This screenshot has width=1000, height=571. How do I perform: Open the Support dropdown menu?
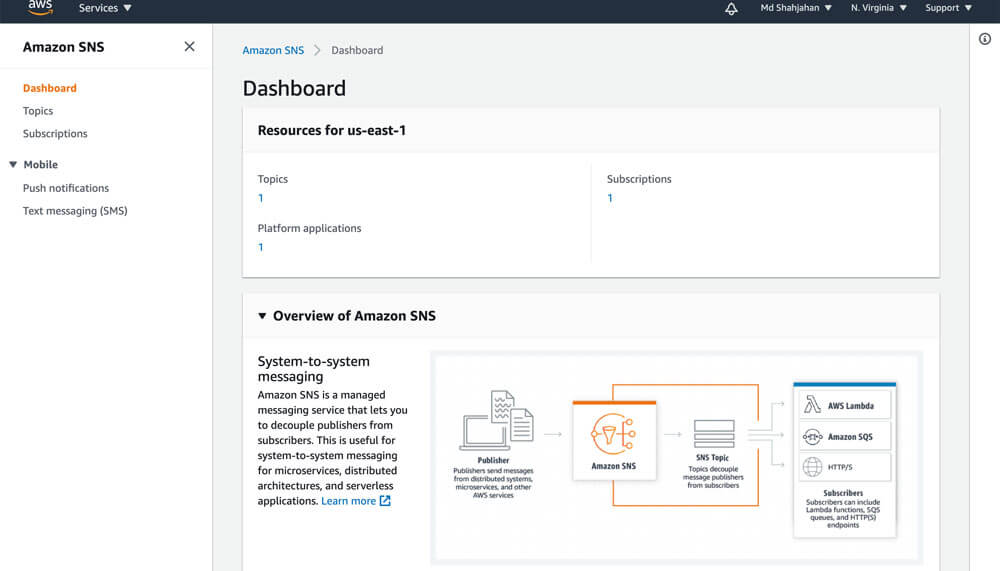pos(948,8)
